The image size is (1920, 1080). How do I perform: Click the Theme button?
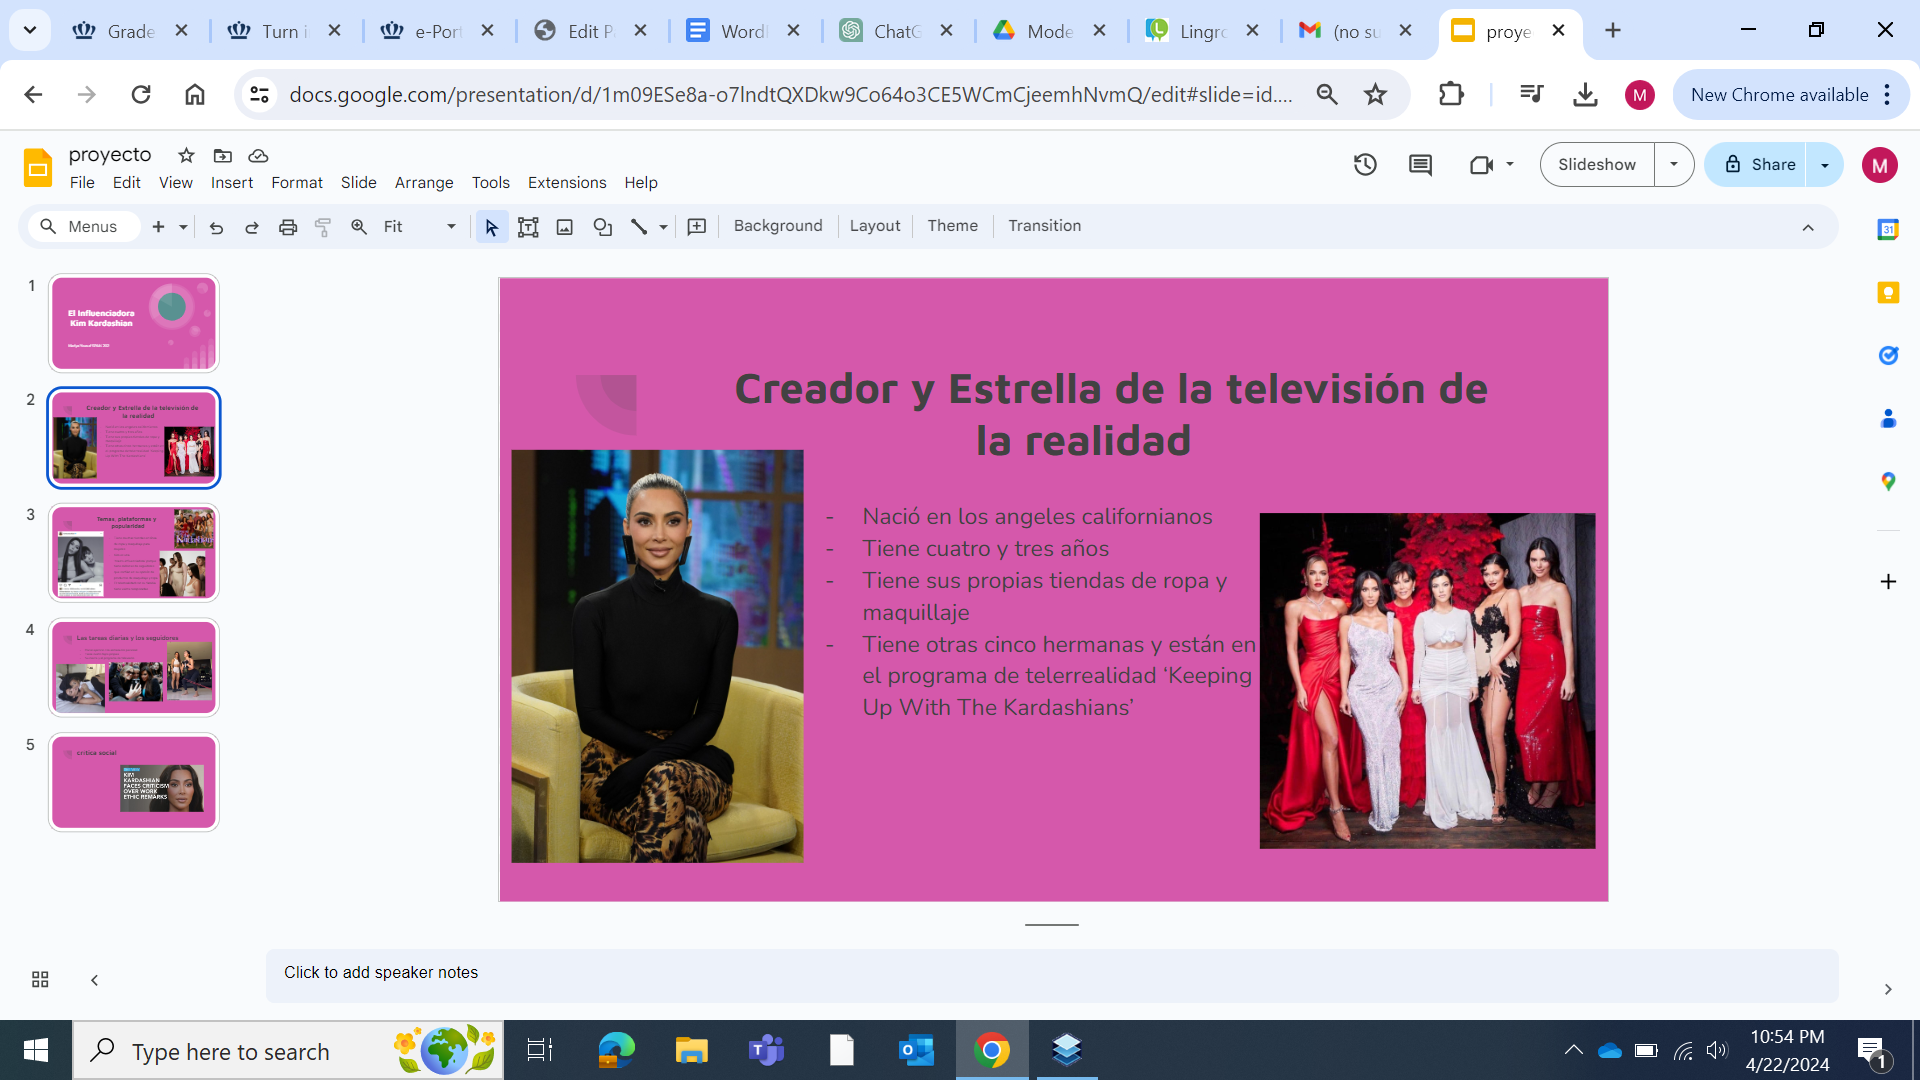[952, 226]
